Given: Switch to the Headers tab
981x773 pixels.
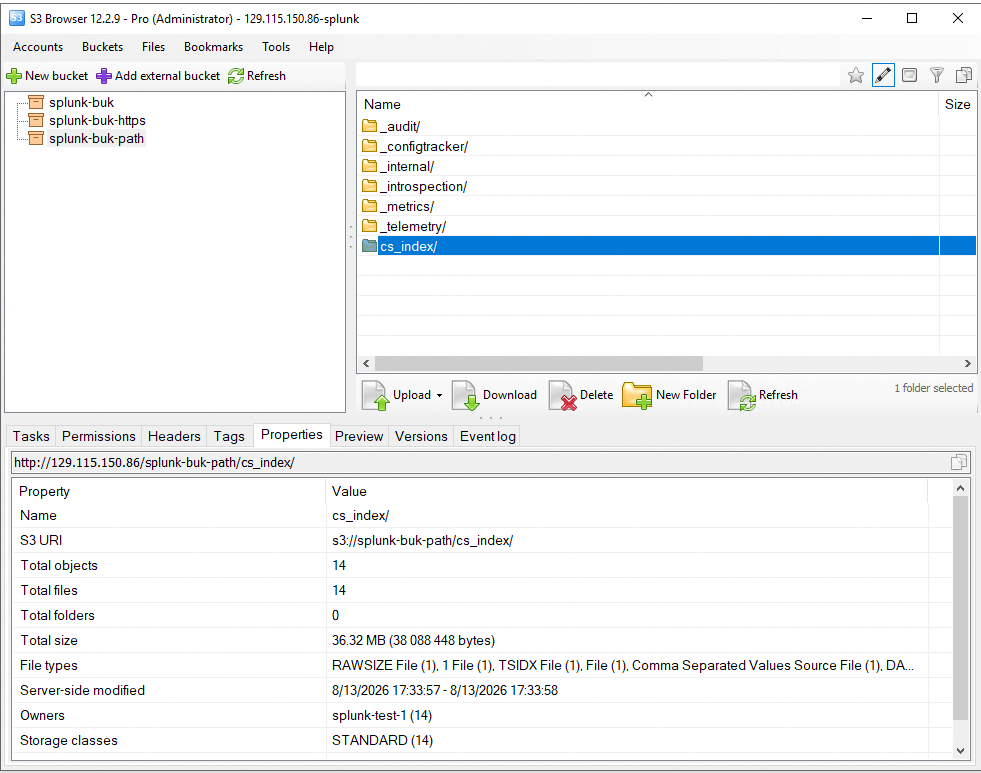Looking at the screenshot, I should [174, 436].
